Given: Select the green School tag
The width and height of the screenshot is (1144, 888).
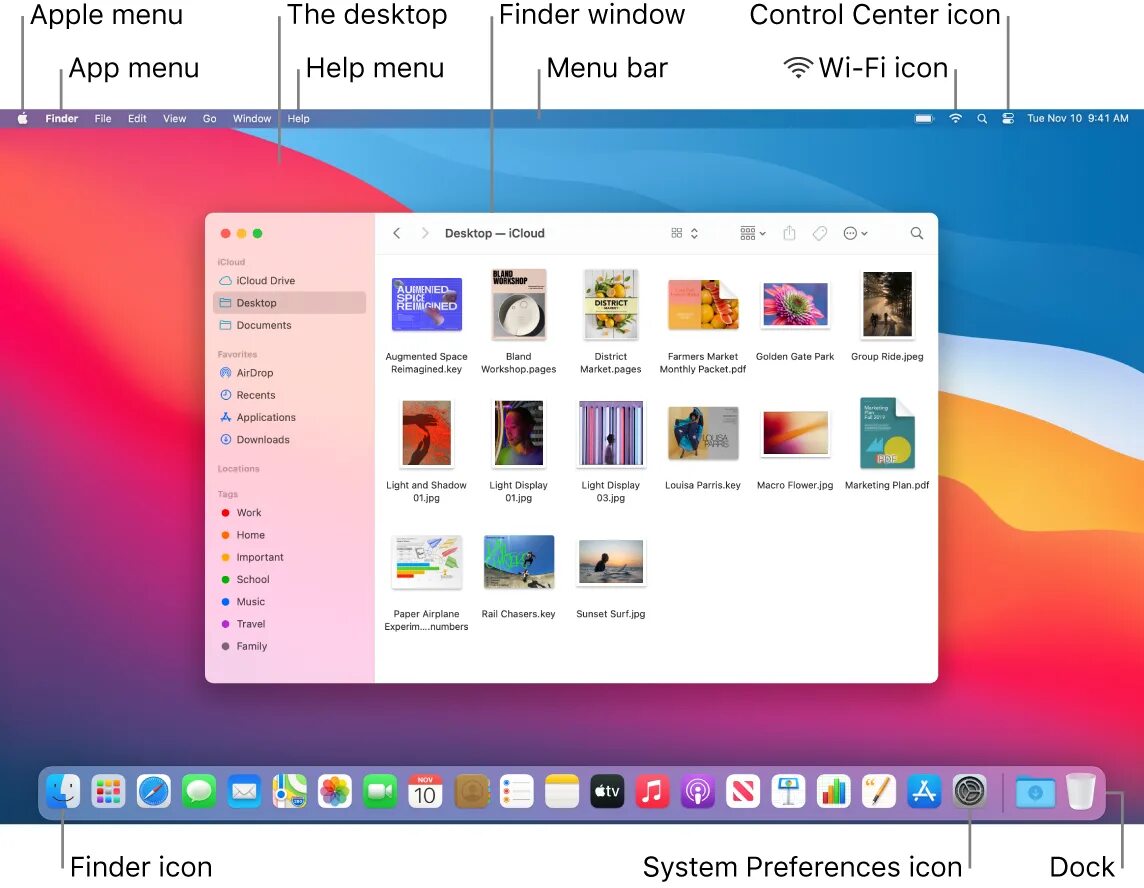Looking at the screenshot, I should [x=290, y=579].
